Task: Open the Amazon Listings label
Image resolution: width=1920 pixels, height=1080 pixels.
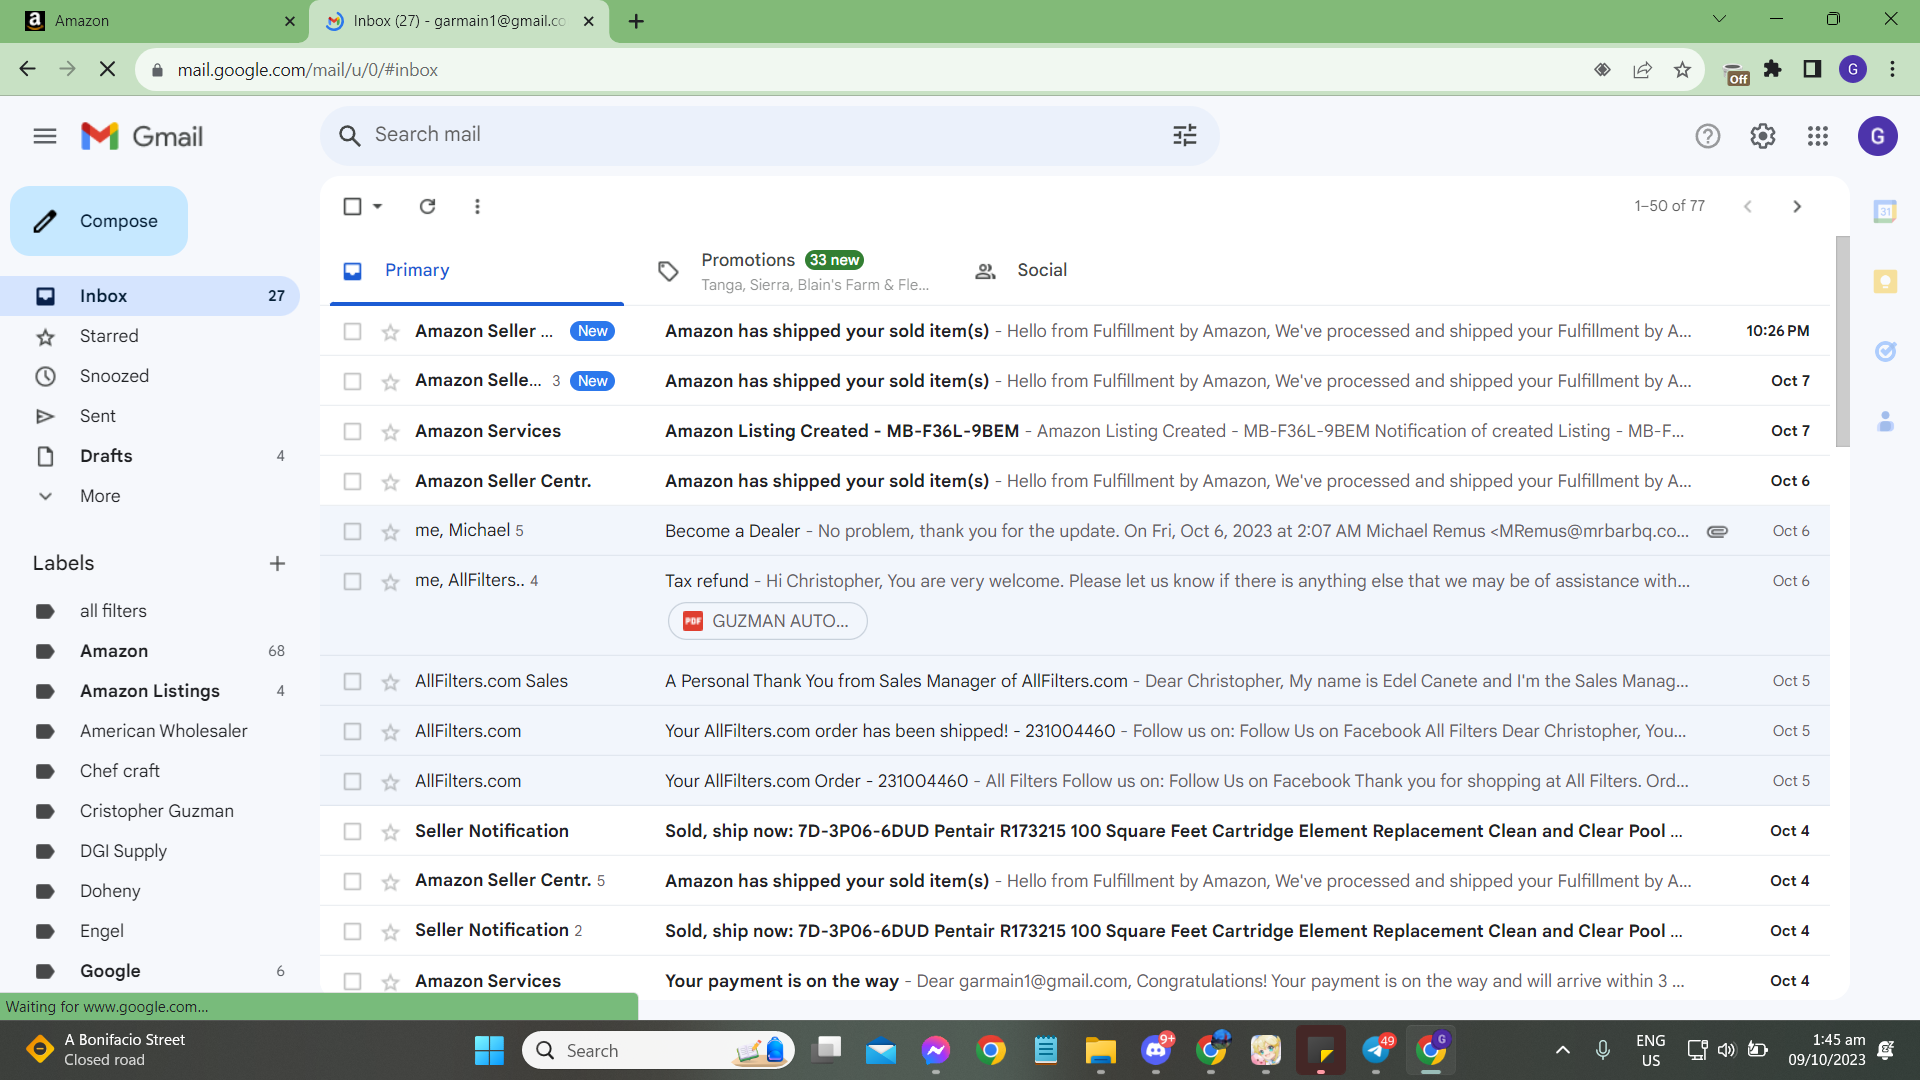Action: 150,691
